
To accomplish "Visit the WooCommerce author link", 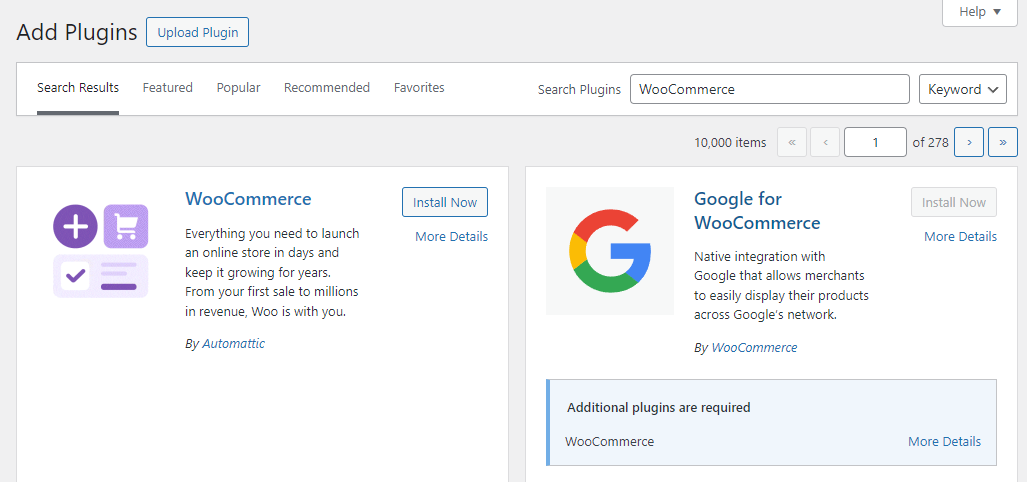I will [755, 348].
